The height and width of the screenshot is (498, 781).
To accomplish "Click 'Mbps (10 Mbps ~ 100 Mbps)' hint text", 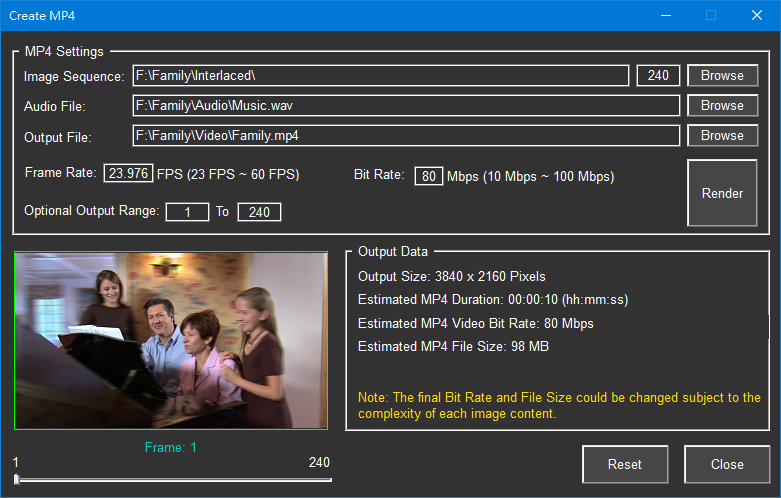I will coord(530,176).
